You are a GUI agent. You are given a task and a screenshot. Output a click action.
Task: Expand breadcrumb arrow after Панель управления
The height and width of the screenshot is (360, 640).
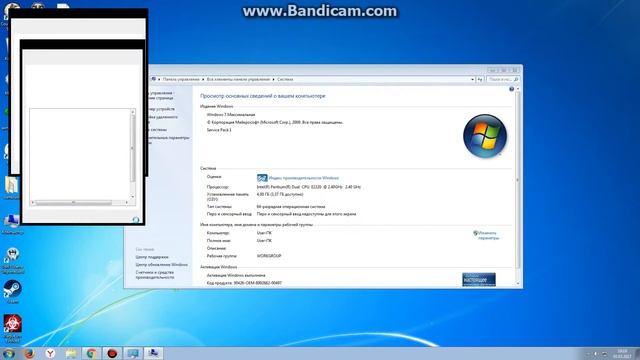(203, 79)
